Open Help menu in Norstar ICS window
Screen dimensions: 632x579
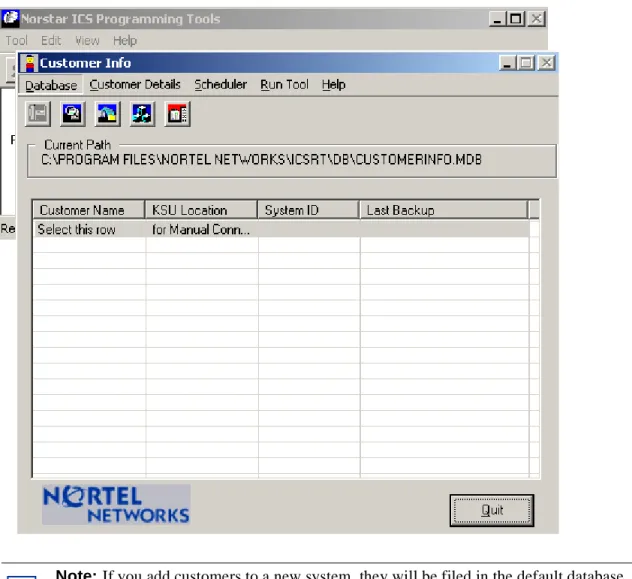point(125,41)
